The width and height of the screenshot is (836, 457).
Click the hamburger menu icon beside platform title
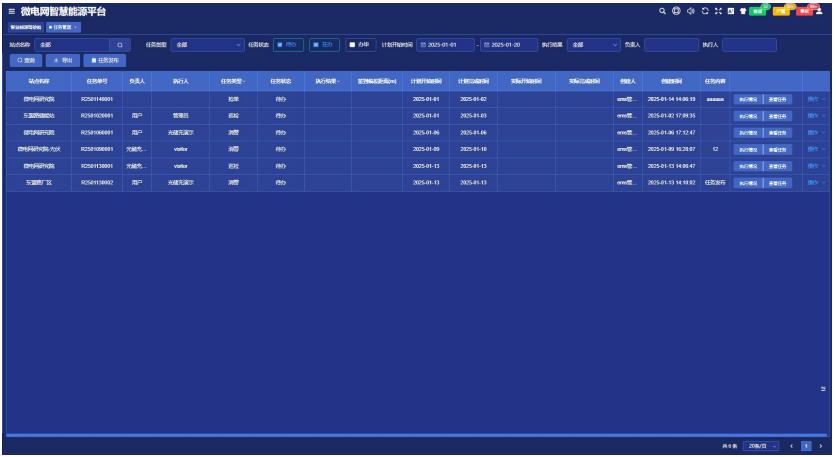10,11
